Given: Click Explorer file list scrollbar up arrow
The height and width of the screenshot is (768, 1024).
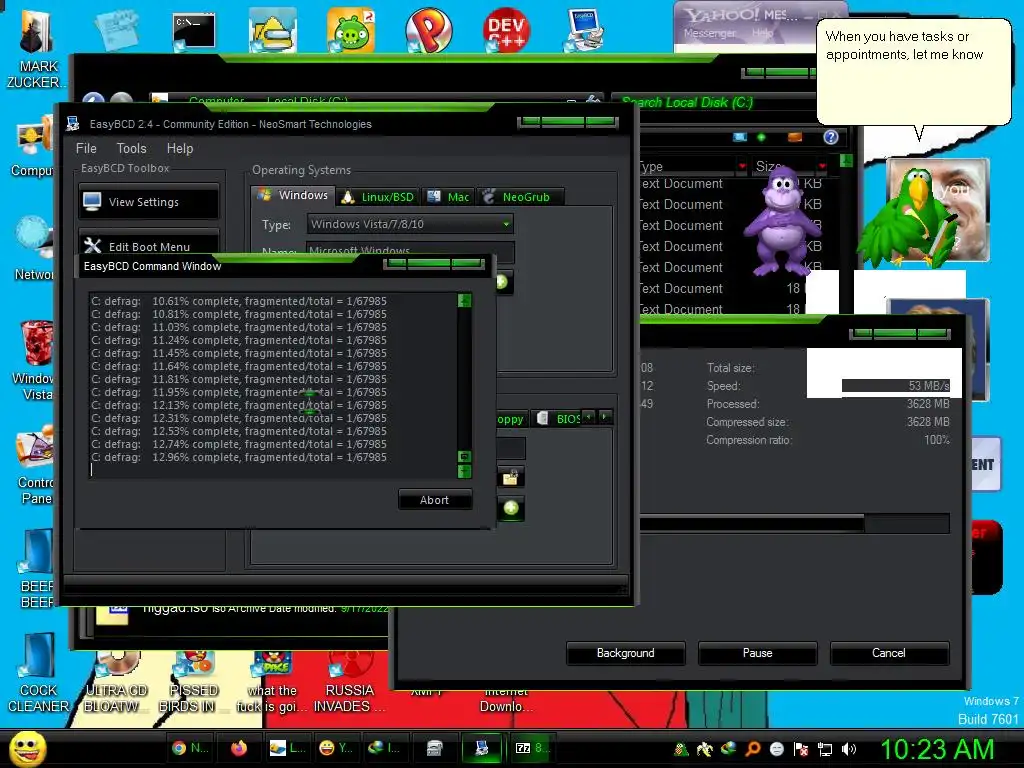Looking at the screenshot, I should point(846,160).
